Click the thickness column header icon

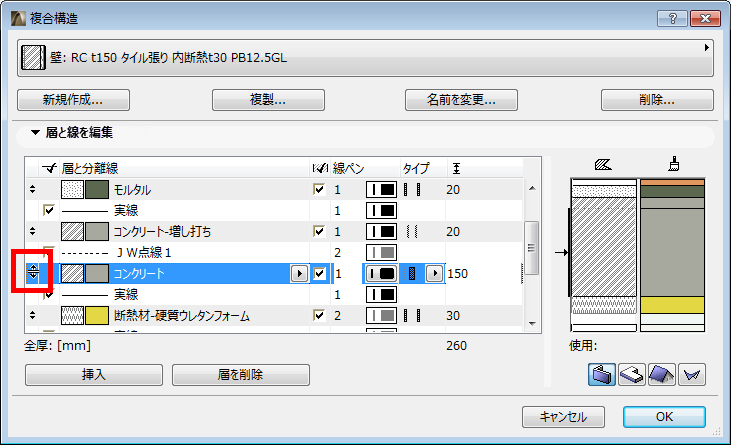pyautogui.click(x=456, y=168)
